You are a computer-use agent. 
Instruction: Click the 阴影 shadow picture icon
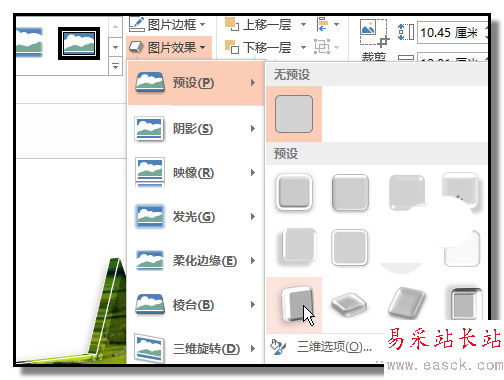click(x=149, y=129)
